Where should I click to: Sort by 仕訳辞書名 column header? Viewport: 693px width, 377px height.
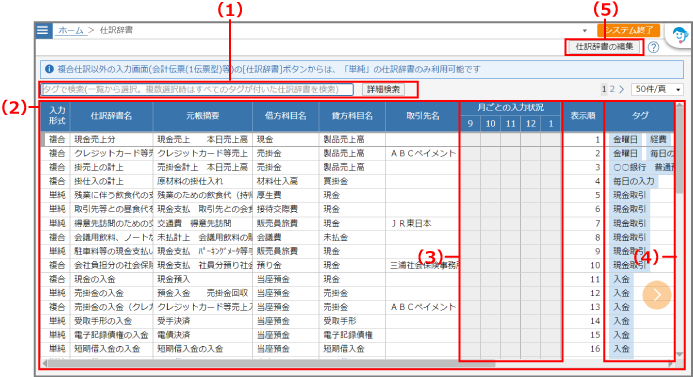[x=111, y=116]
